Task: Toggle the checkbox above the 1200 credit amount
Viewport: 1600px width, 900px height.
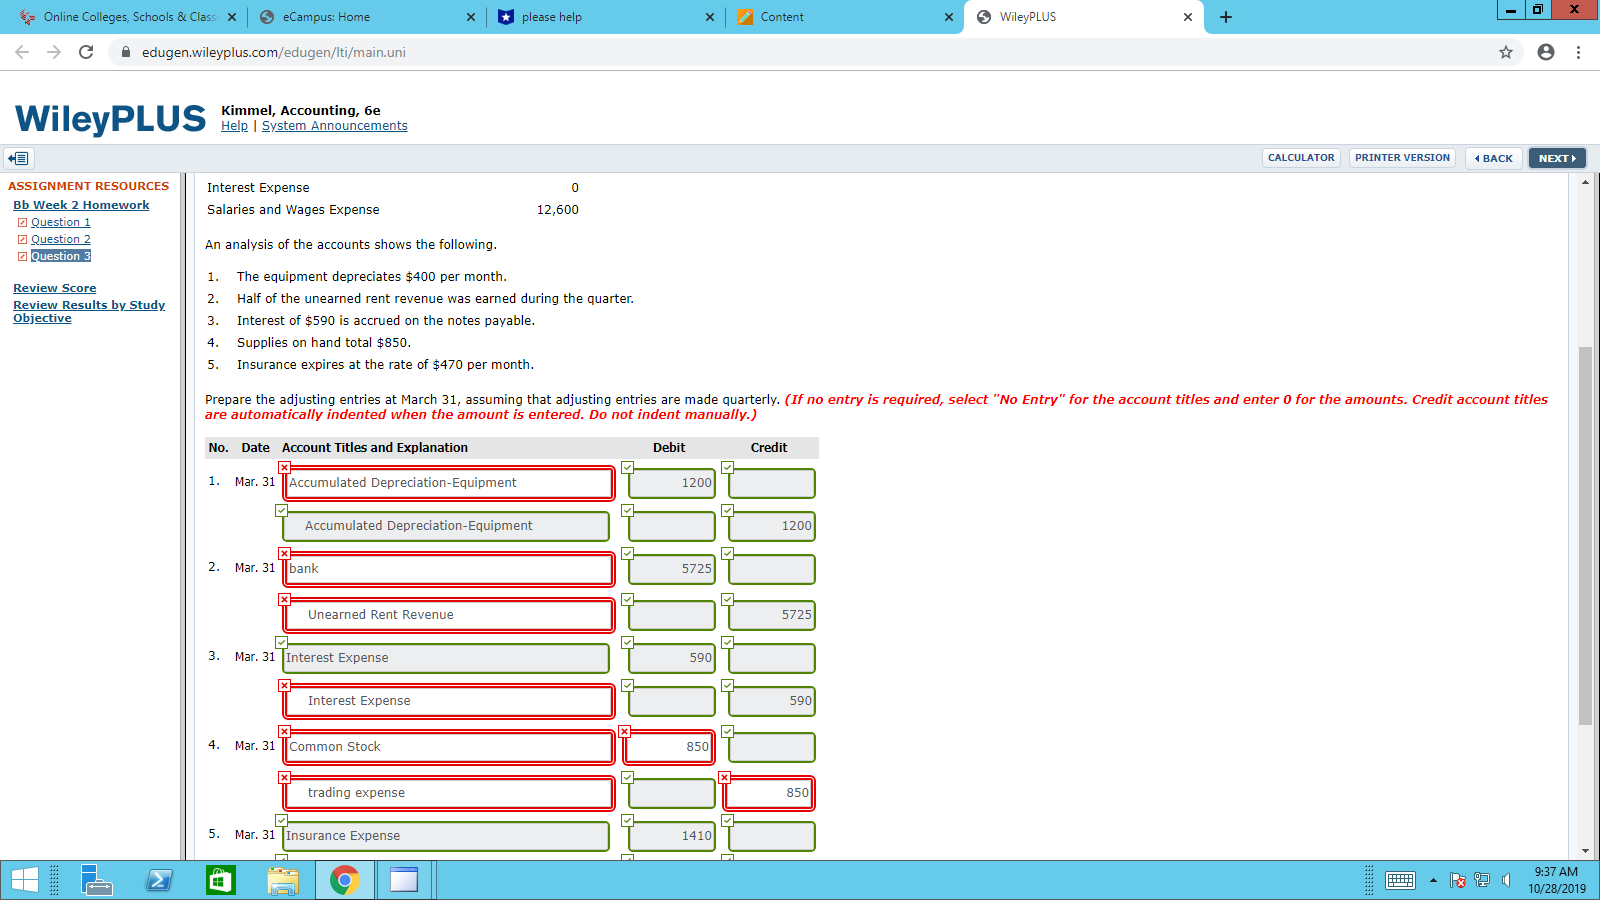Action: click(x=726, y=510)
